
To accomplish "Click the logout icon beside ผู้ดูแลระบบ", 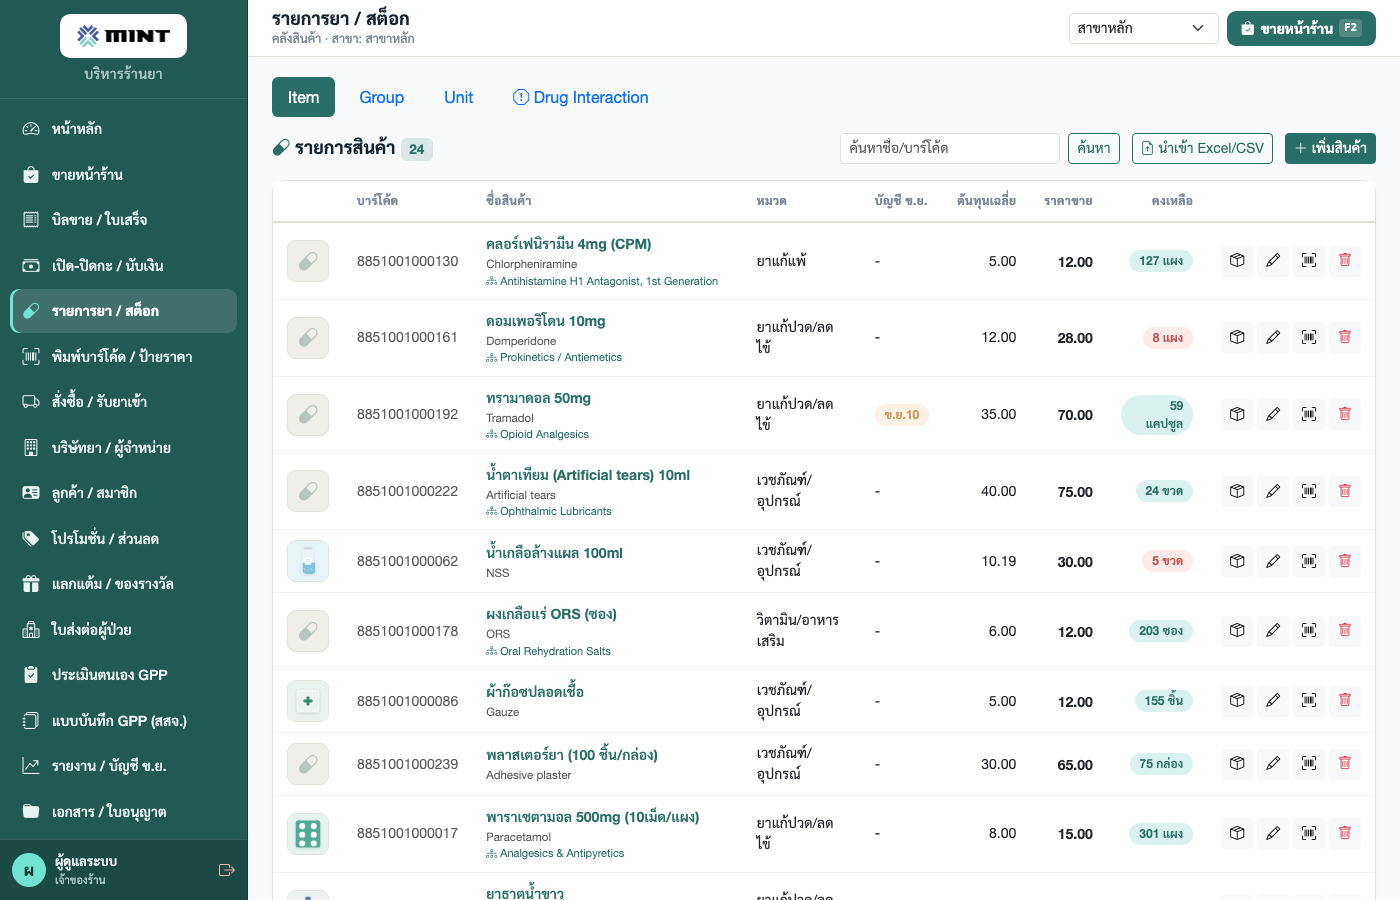I will (227, 870).
